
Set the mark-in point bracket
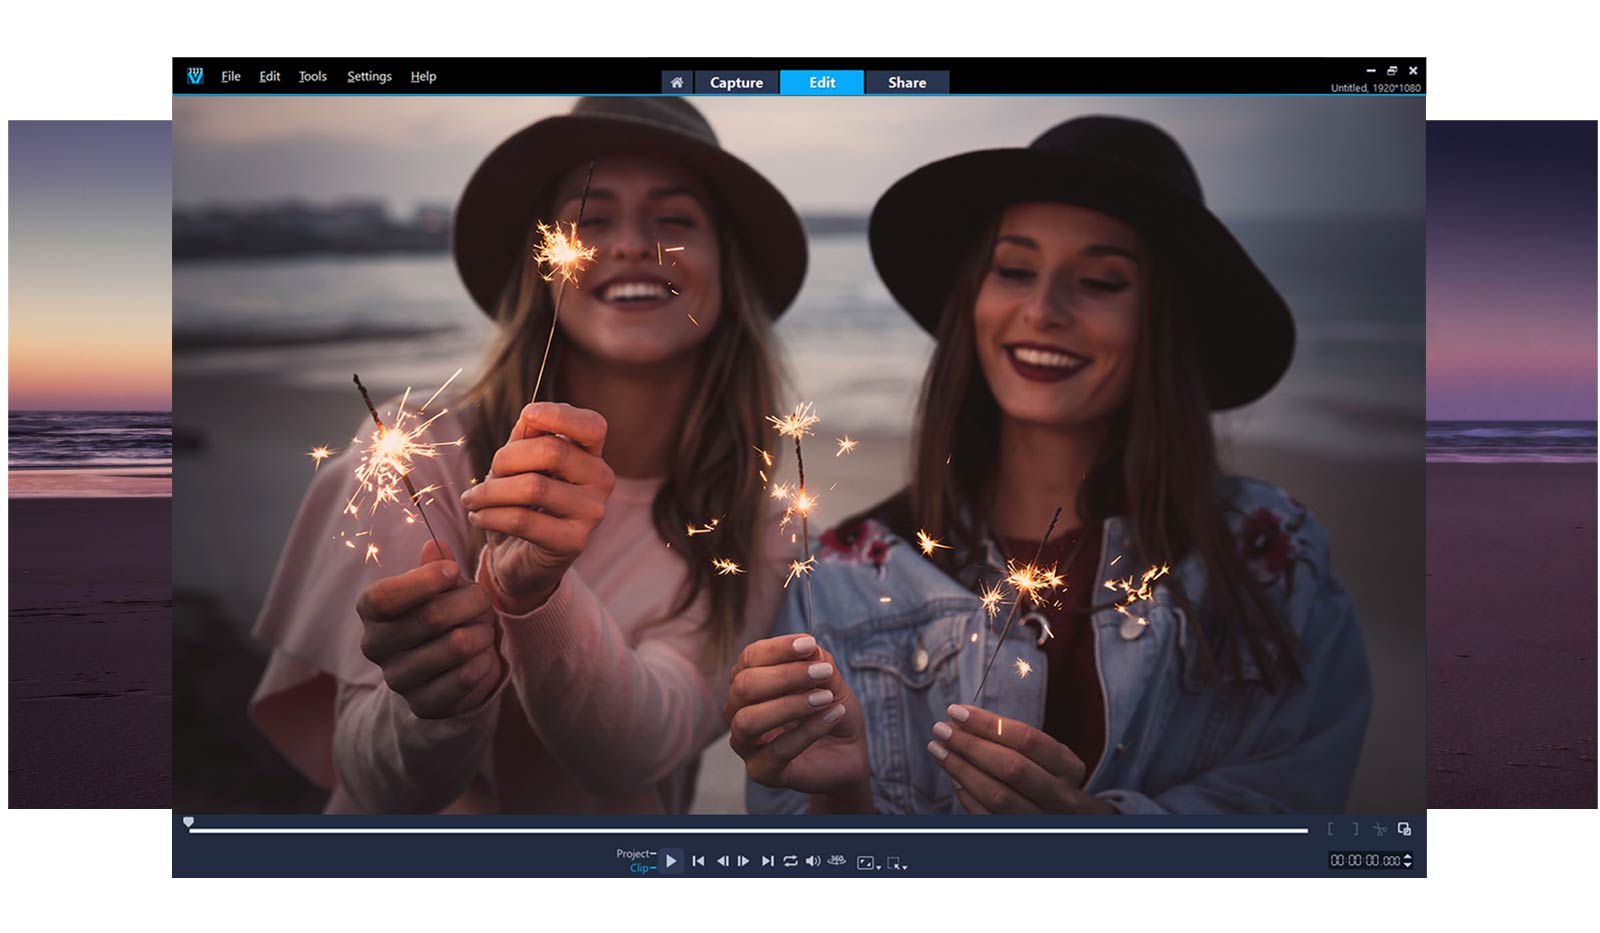[x=1330, y=829]
